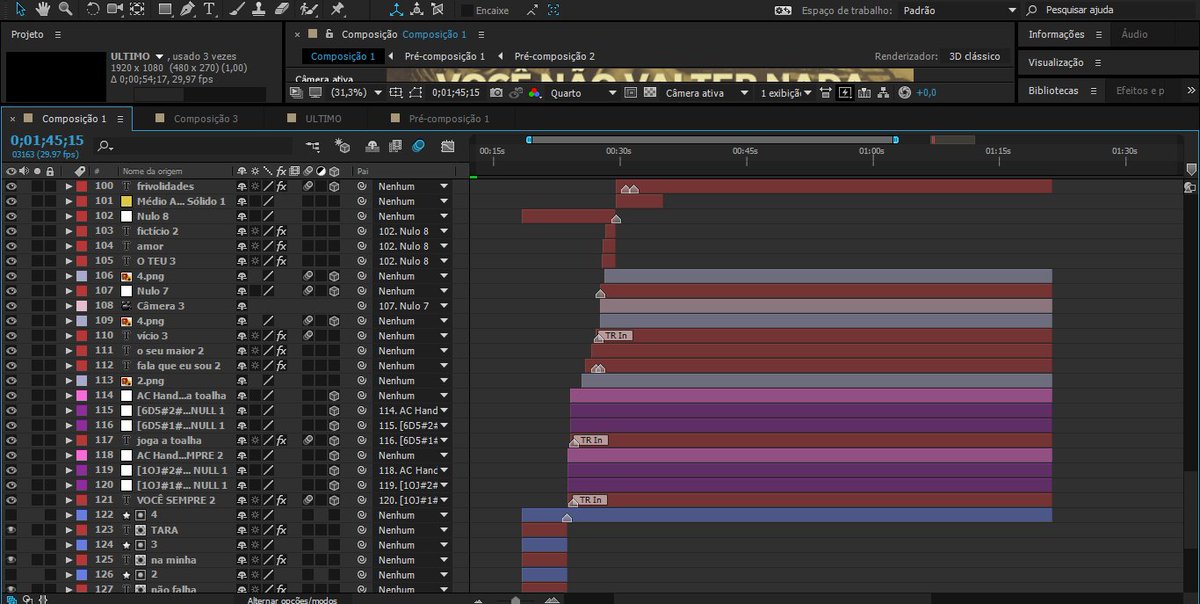Click the show channel RGB icon
The image size is (1200, 604).
pos(534,92)
